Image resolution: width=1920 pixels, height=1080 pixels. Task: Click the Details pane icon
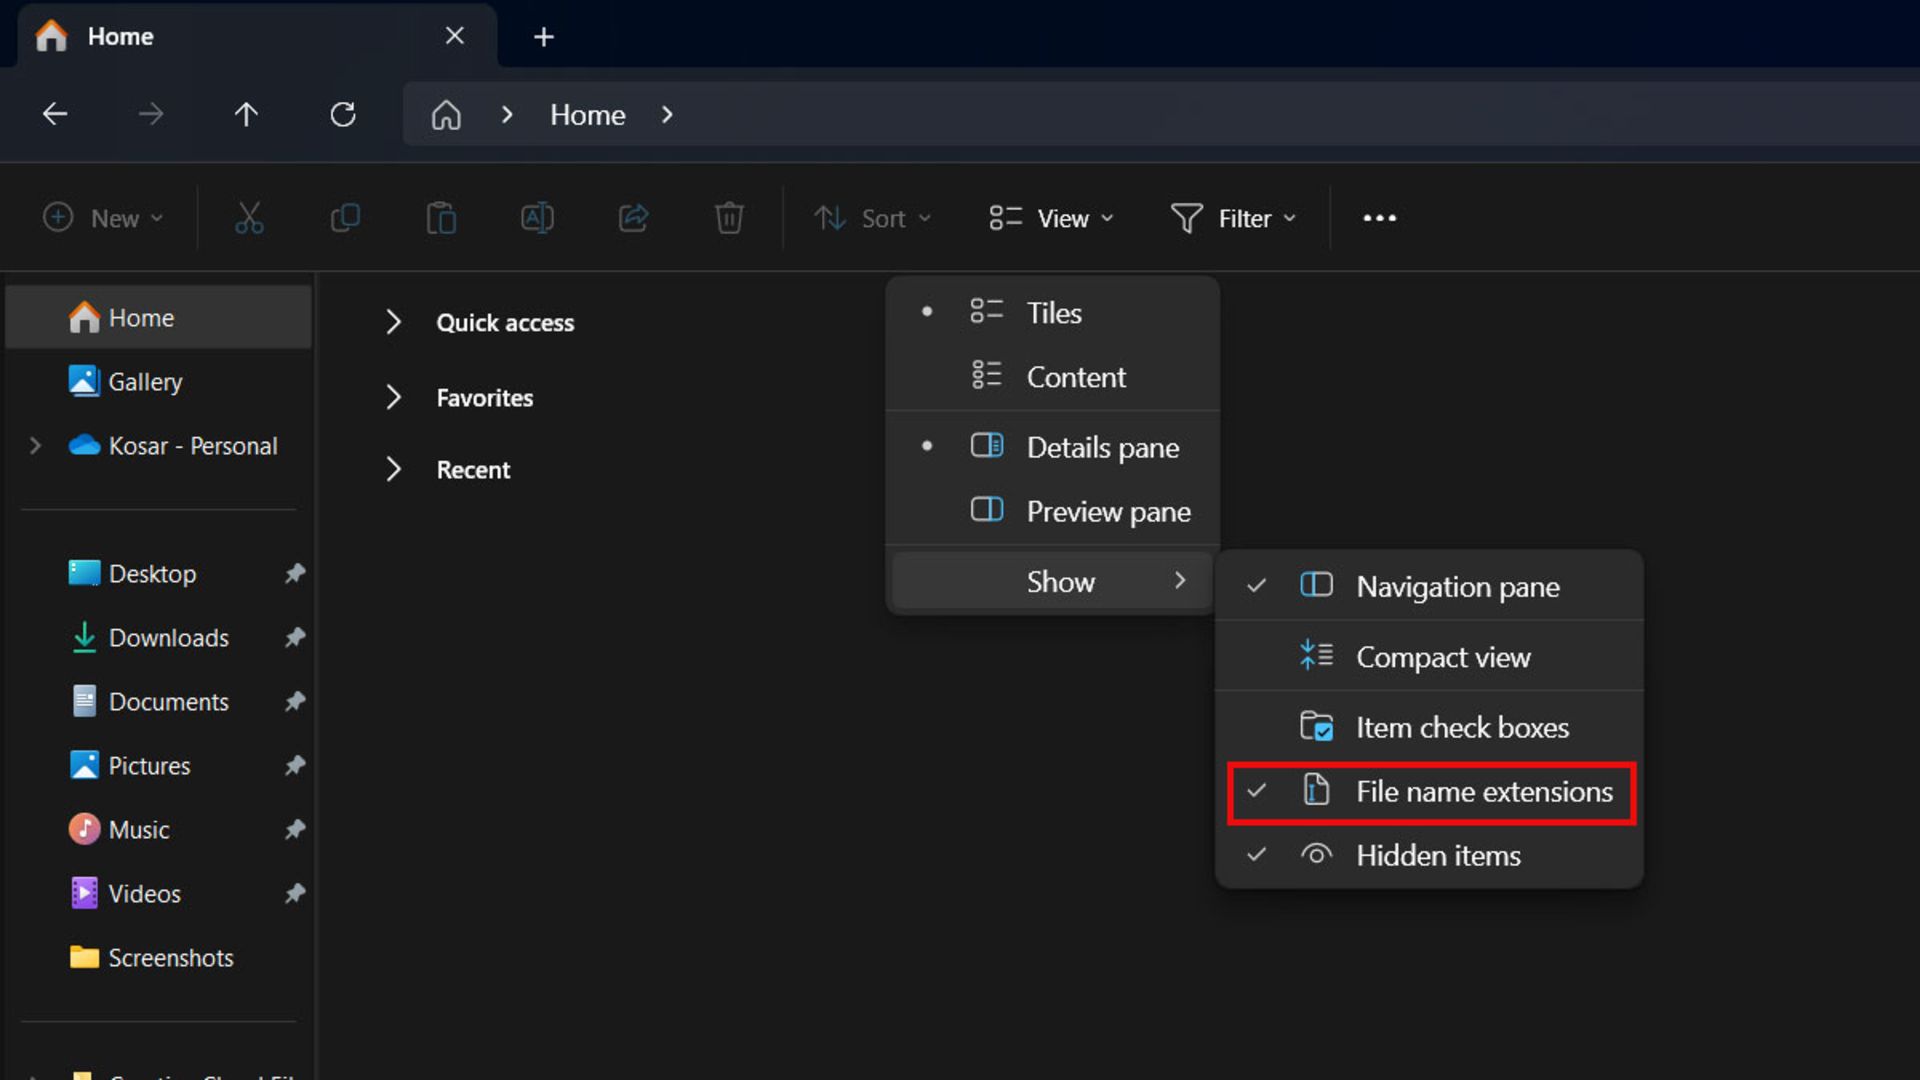tap(986, 446)
